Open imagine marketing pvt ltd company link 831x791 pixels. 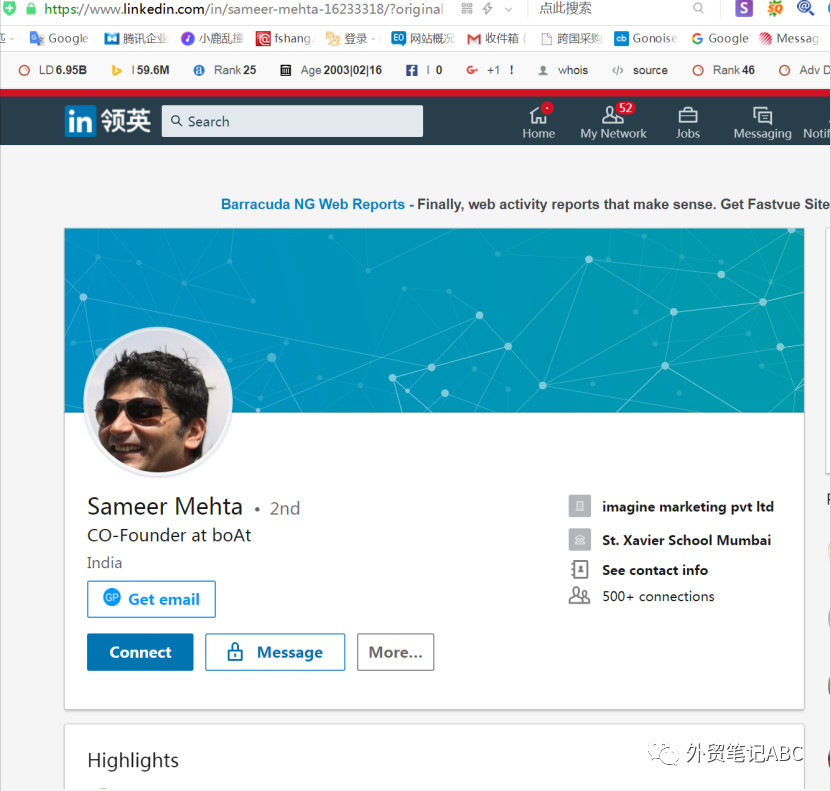[x=688, y=506]
